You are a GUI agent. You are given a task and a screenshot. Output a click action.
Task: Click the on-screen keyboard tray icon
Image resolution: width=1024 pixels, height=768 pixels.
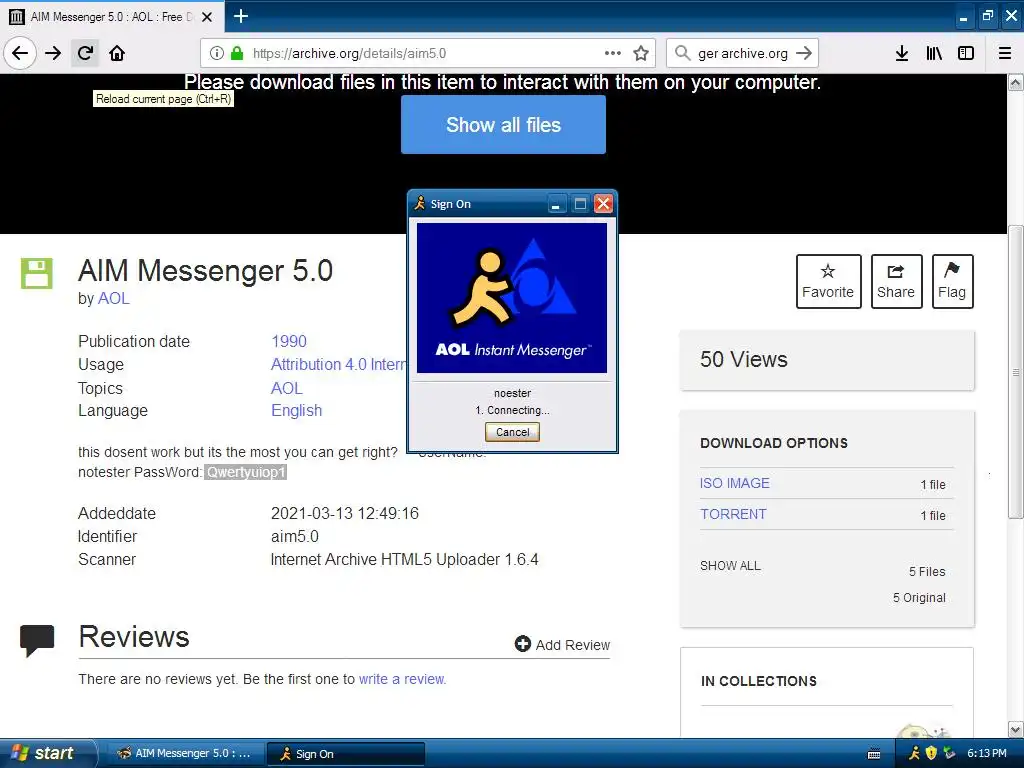pos(874,754)
